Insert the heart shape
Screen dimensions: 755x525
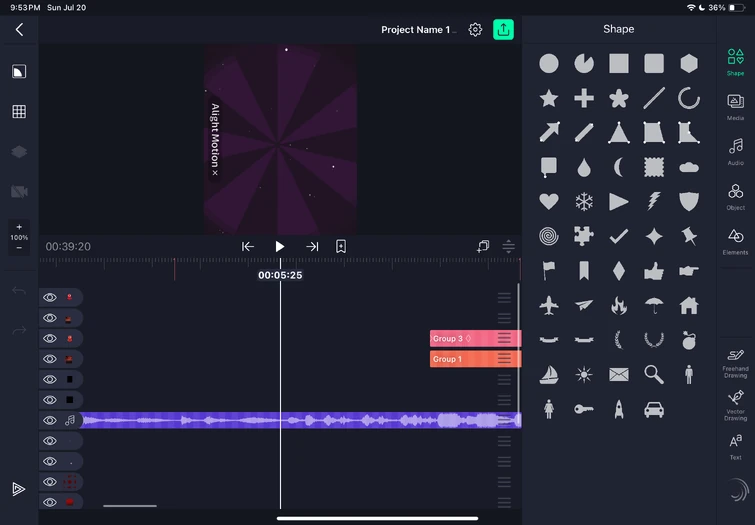pos(549,201)
